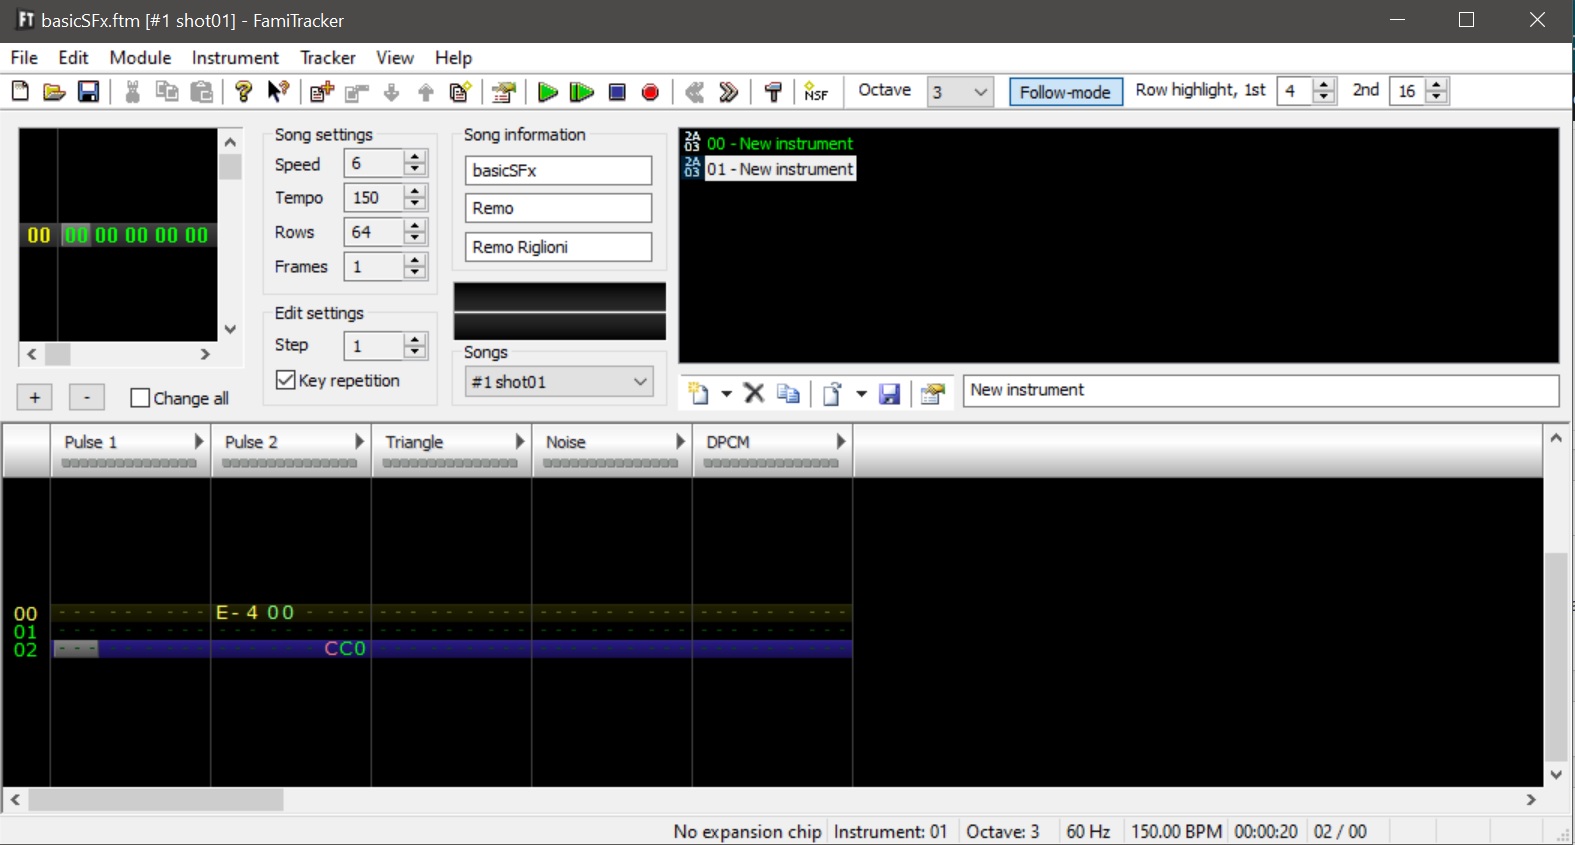The image size is (1575, 845).
Task: Open module properties icon in main toolbar
Action: click(504, 92)
